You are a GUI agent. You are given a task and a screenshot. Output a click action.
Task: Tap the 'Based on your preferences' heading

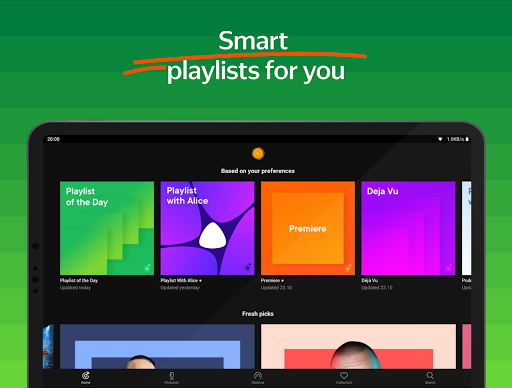coord(258,171)
